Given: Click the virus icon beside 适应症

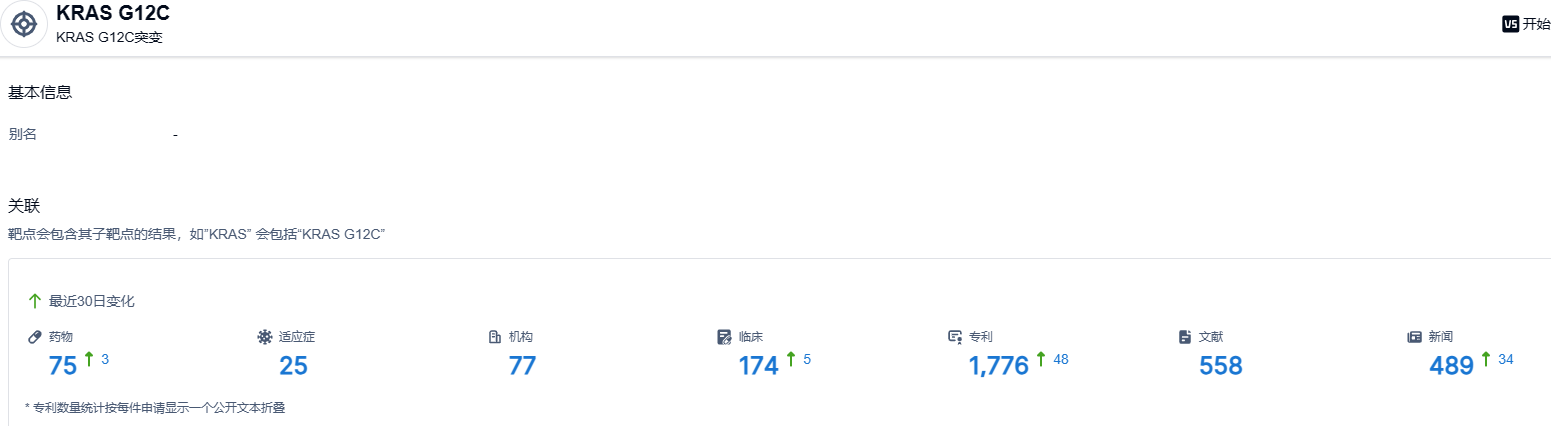Looking at the screenshot, I should click(x=265, y=337).
